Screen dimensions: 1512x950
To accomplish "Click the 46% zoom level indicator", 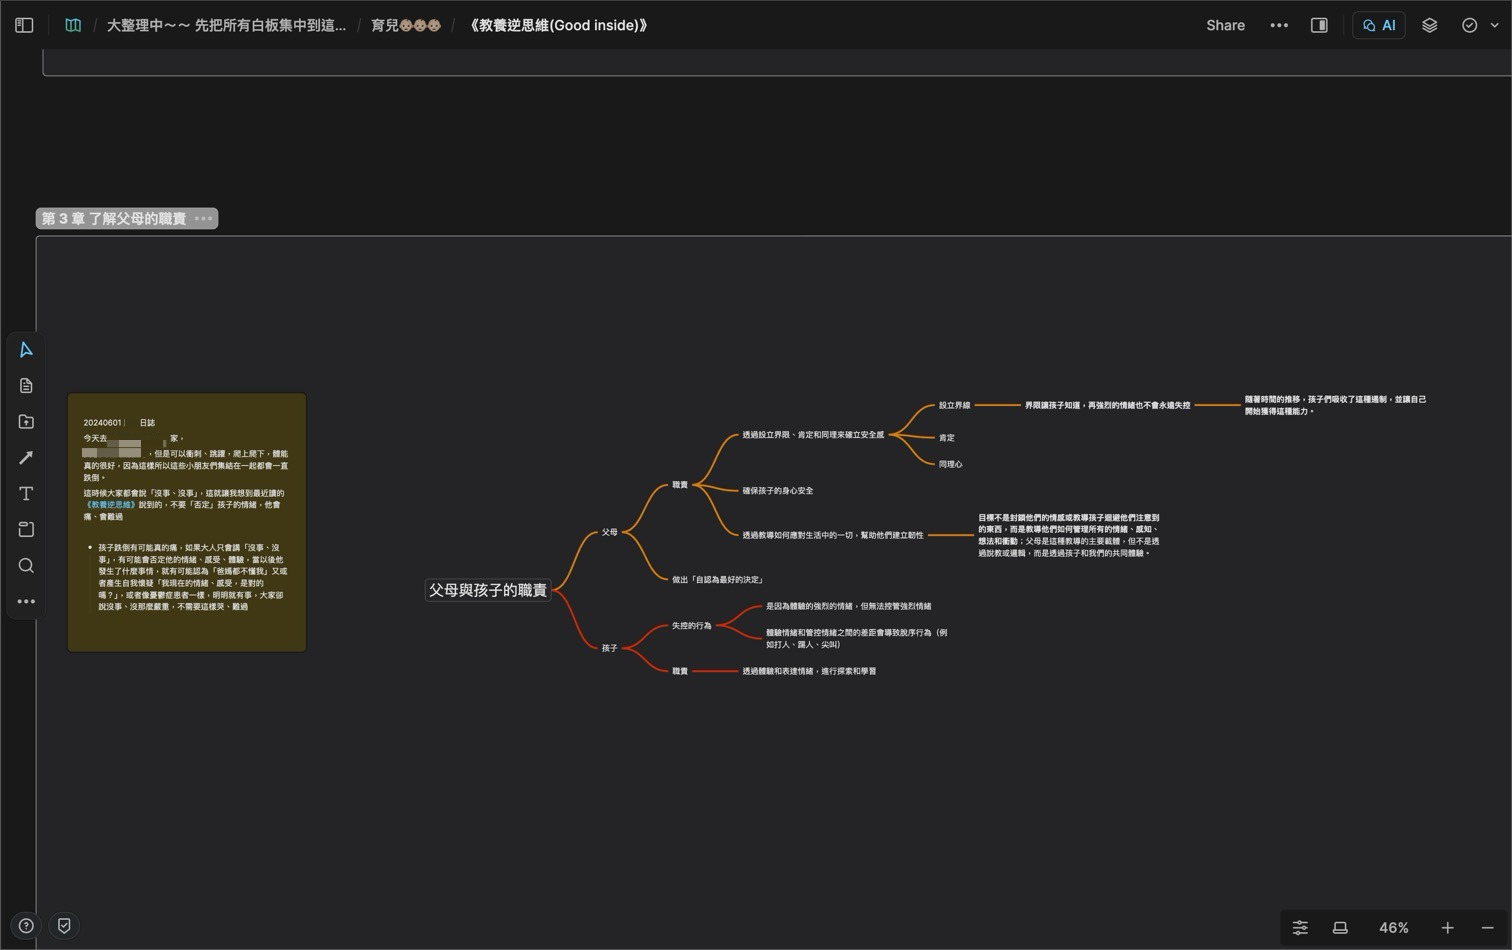I will pos(1393,928).
